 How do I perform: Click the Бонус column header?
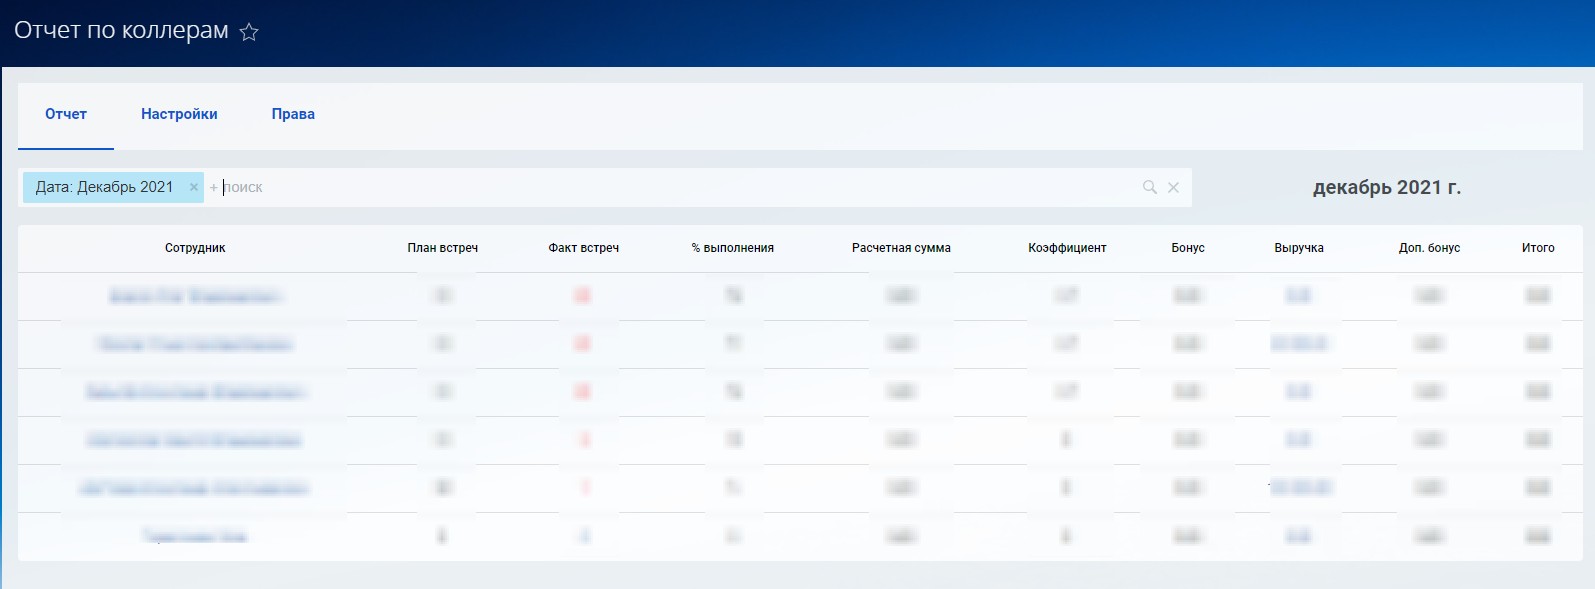[1188, 248]
